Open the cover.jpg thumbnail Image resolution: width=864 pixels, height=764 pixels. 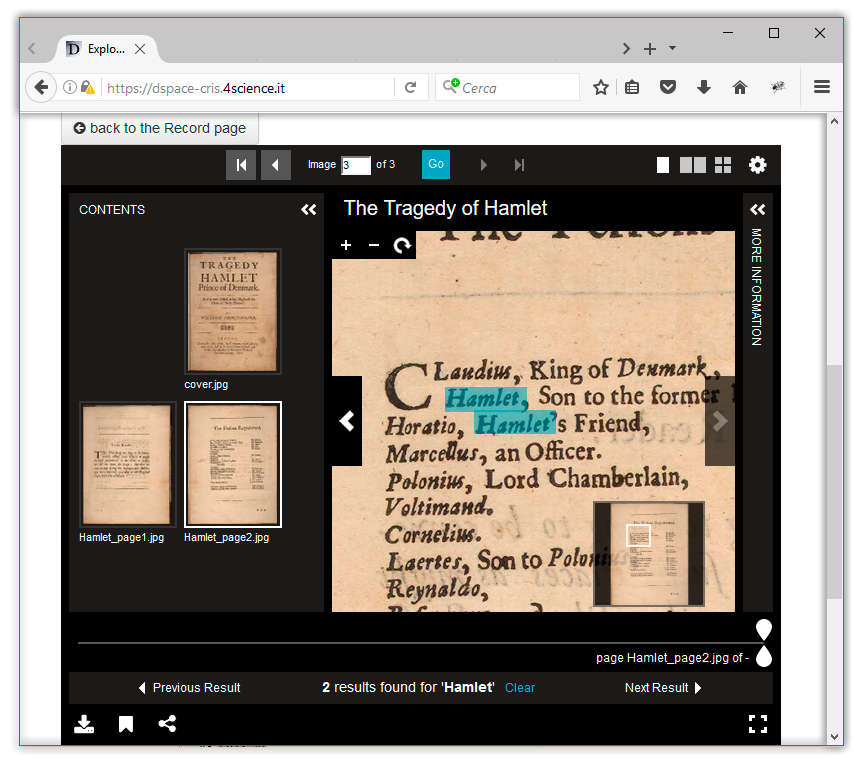[233, 311]
